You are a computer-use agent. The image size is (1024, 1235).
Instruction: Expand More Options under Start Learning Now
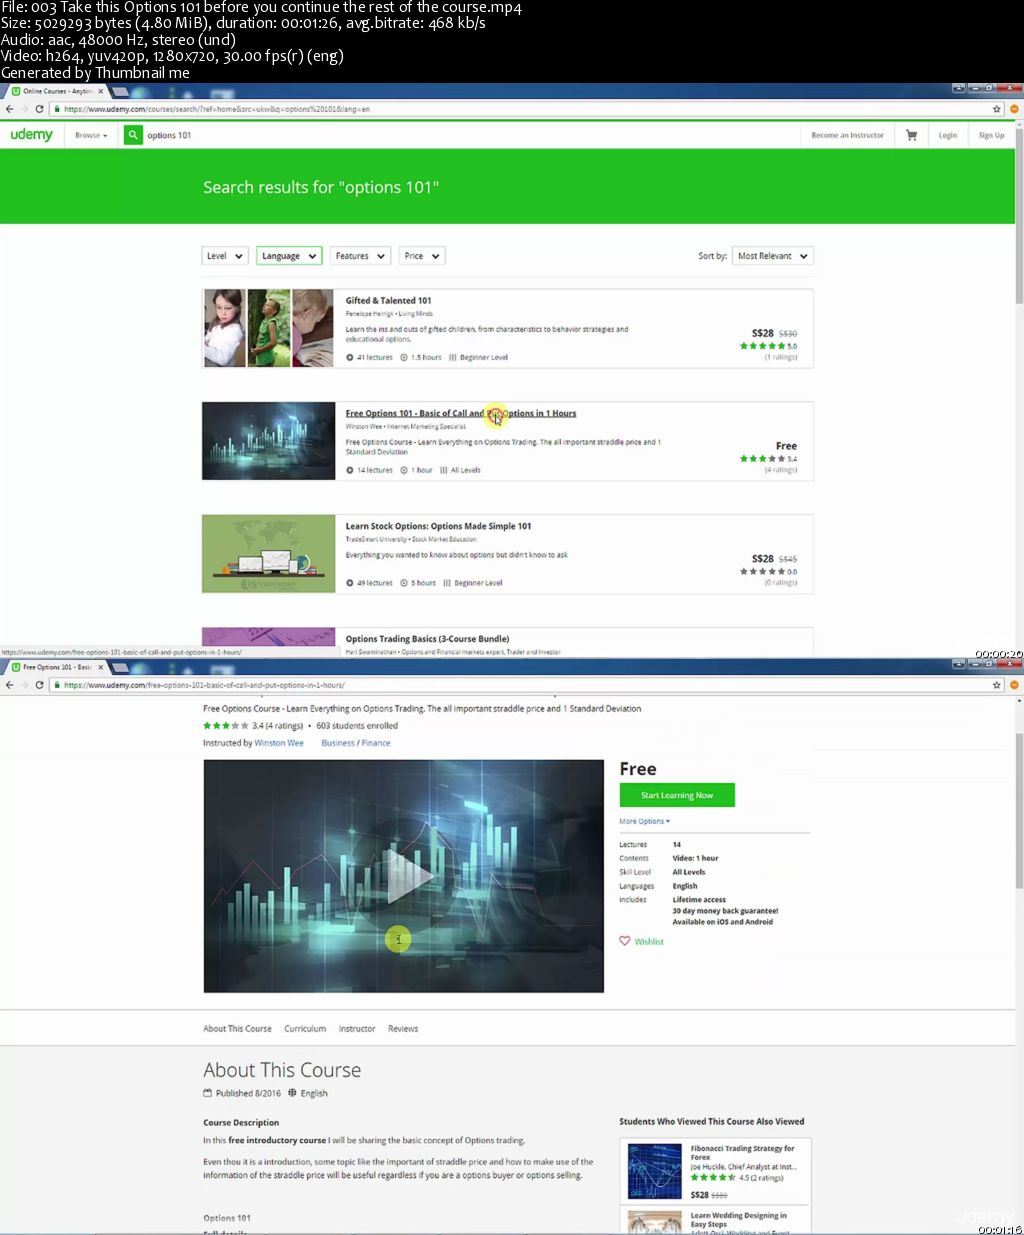coord(645,822)
